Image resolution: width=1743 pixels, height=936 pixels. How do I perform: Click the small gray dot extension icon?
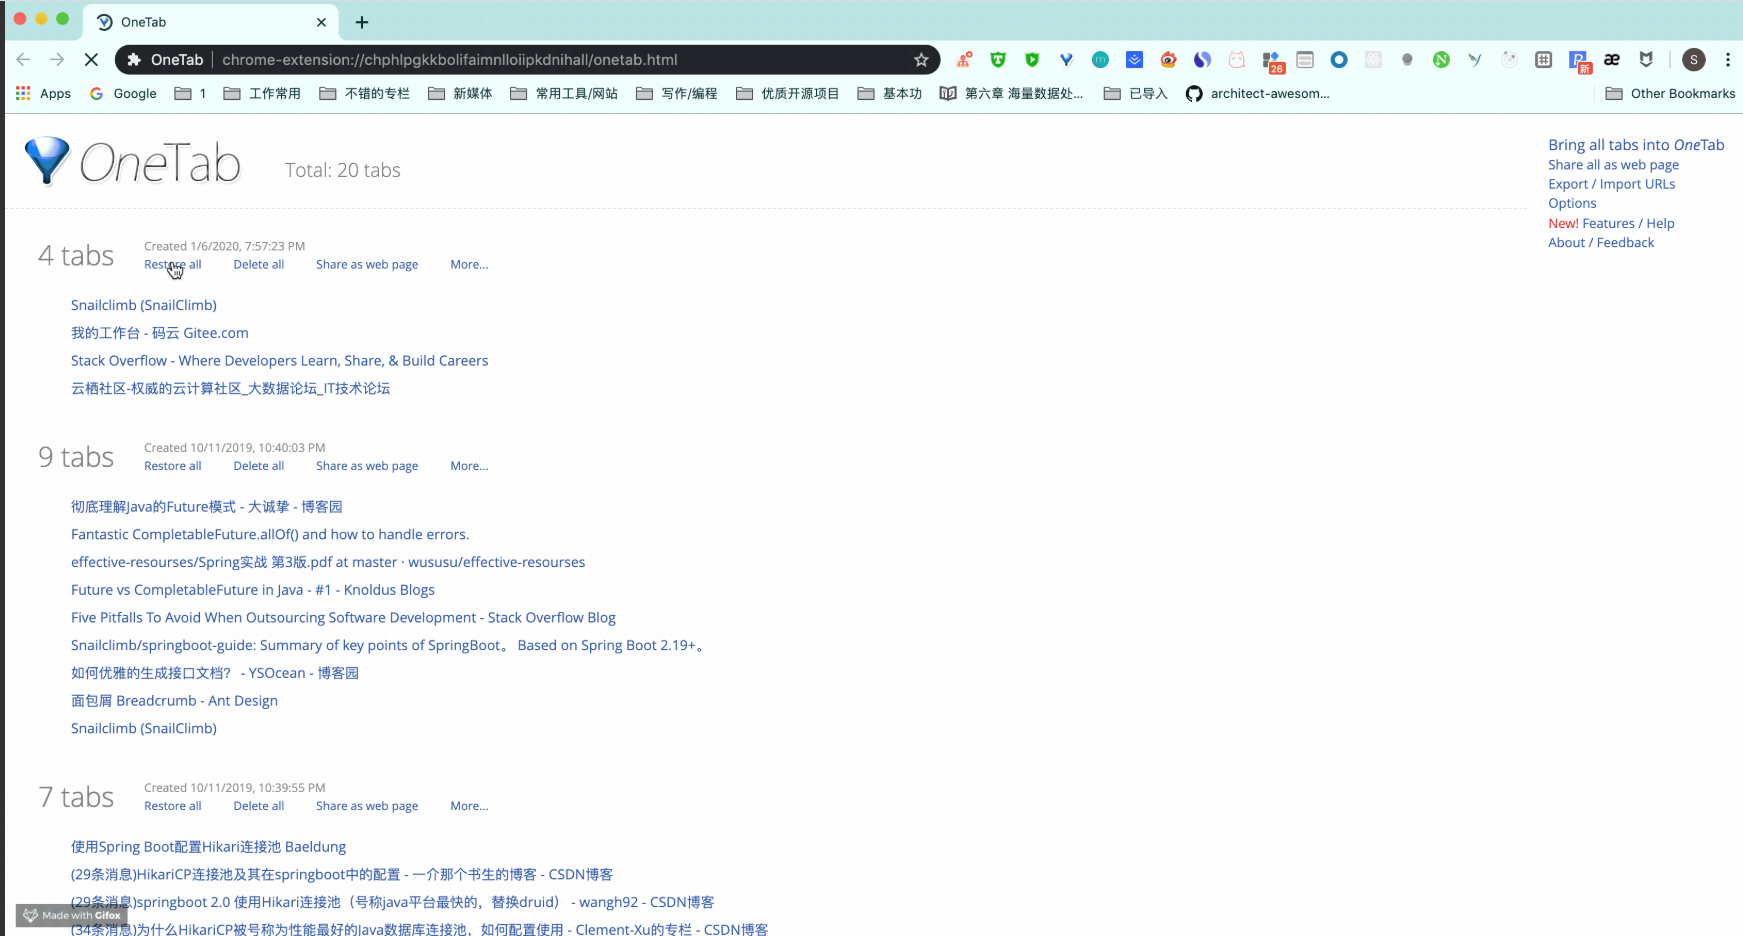pyautogui.click(x=1407, y=60)
